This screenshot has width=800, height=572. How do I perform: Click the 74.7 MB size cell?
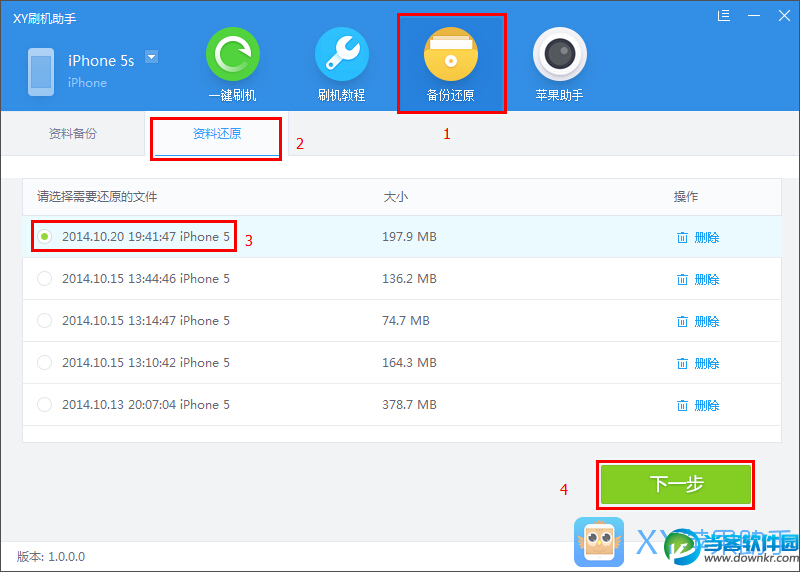406,320
